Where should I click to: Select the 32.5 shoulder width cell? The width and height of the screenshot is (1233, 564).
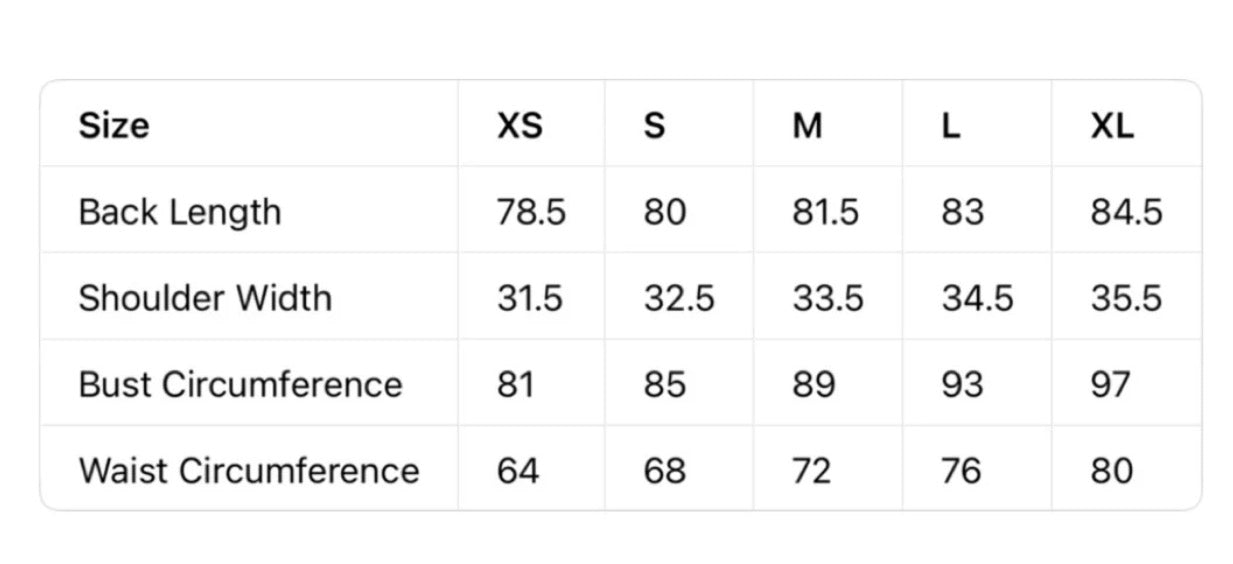tap(679, 298)
